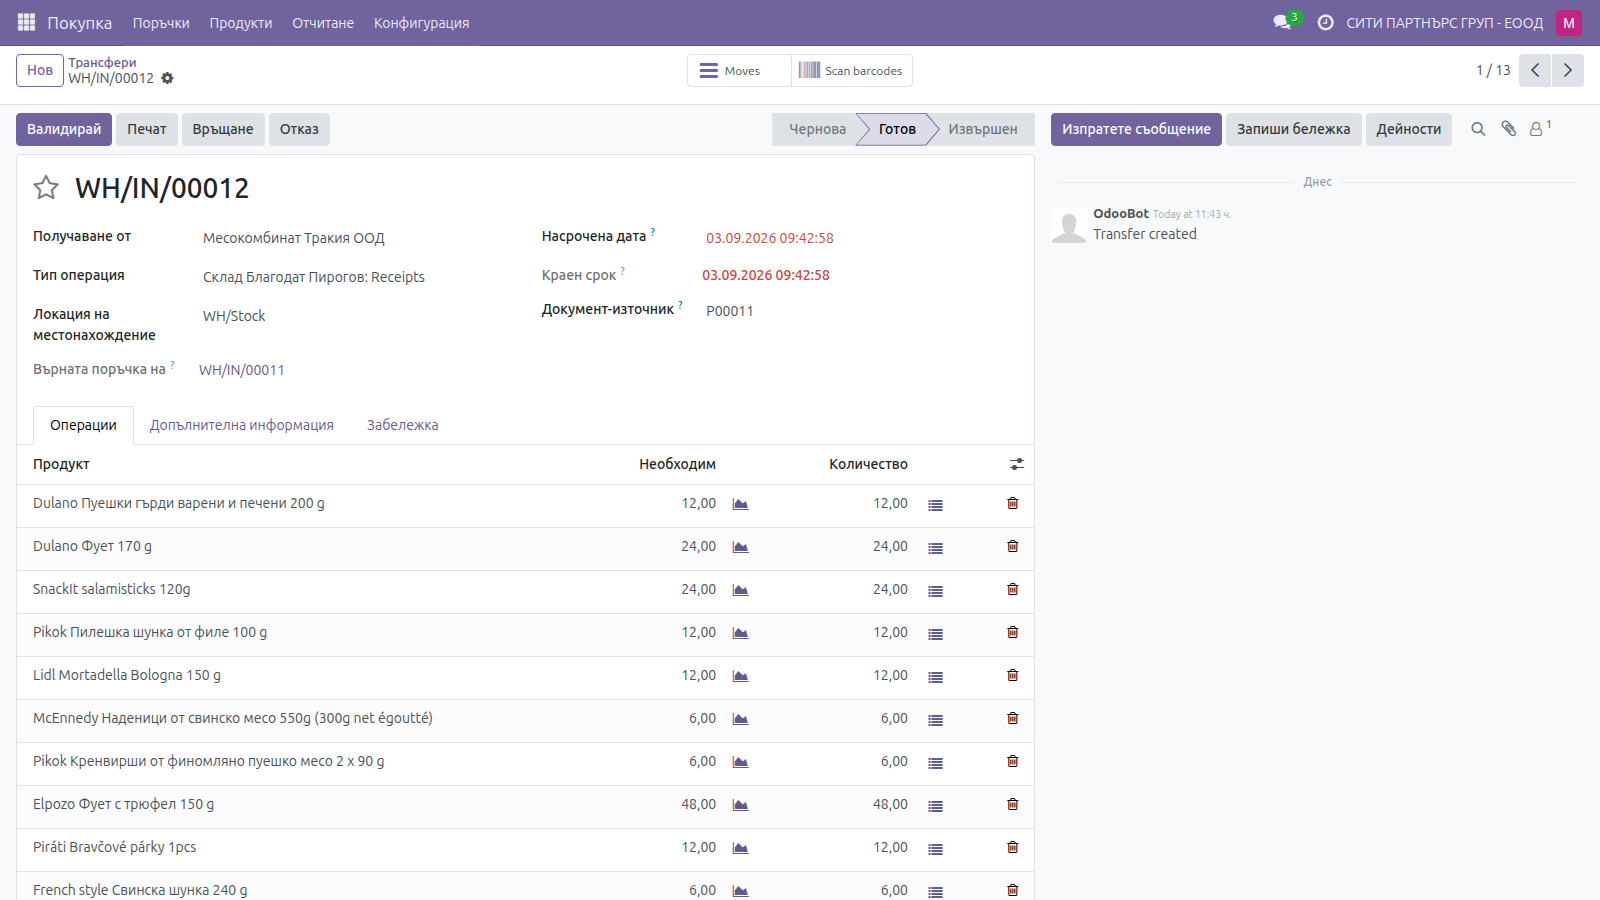The height and width of the screenshot is (900, 1600).
Task: Open the user avatar menu
Action: (x=1568, y=23)
